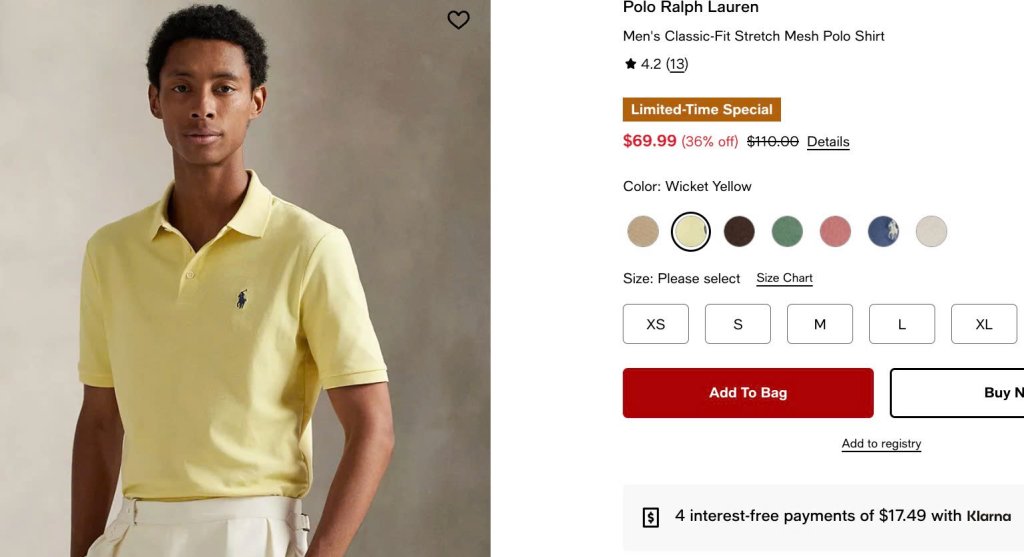Choose the dark brown color swatch

click(x=739, y=231)
